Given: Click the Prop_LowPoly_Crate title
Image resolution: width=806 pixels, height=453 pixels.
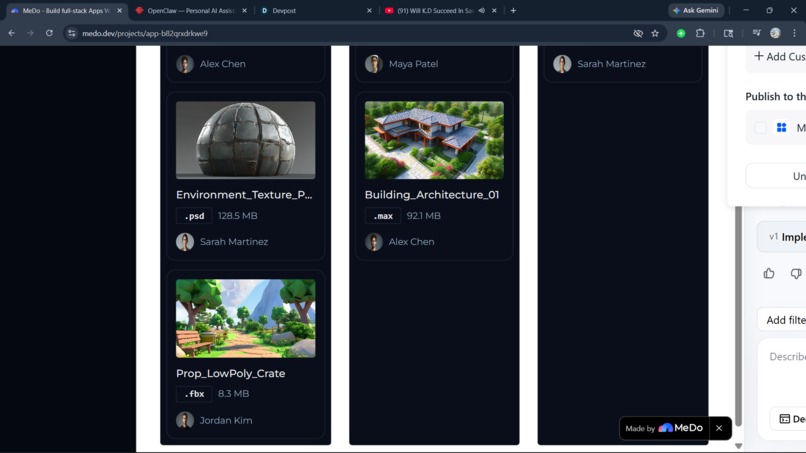Looking at the screenshot, I should pos(230,373).
